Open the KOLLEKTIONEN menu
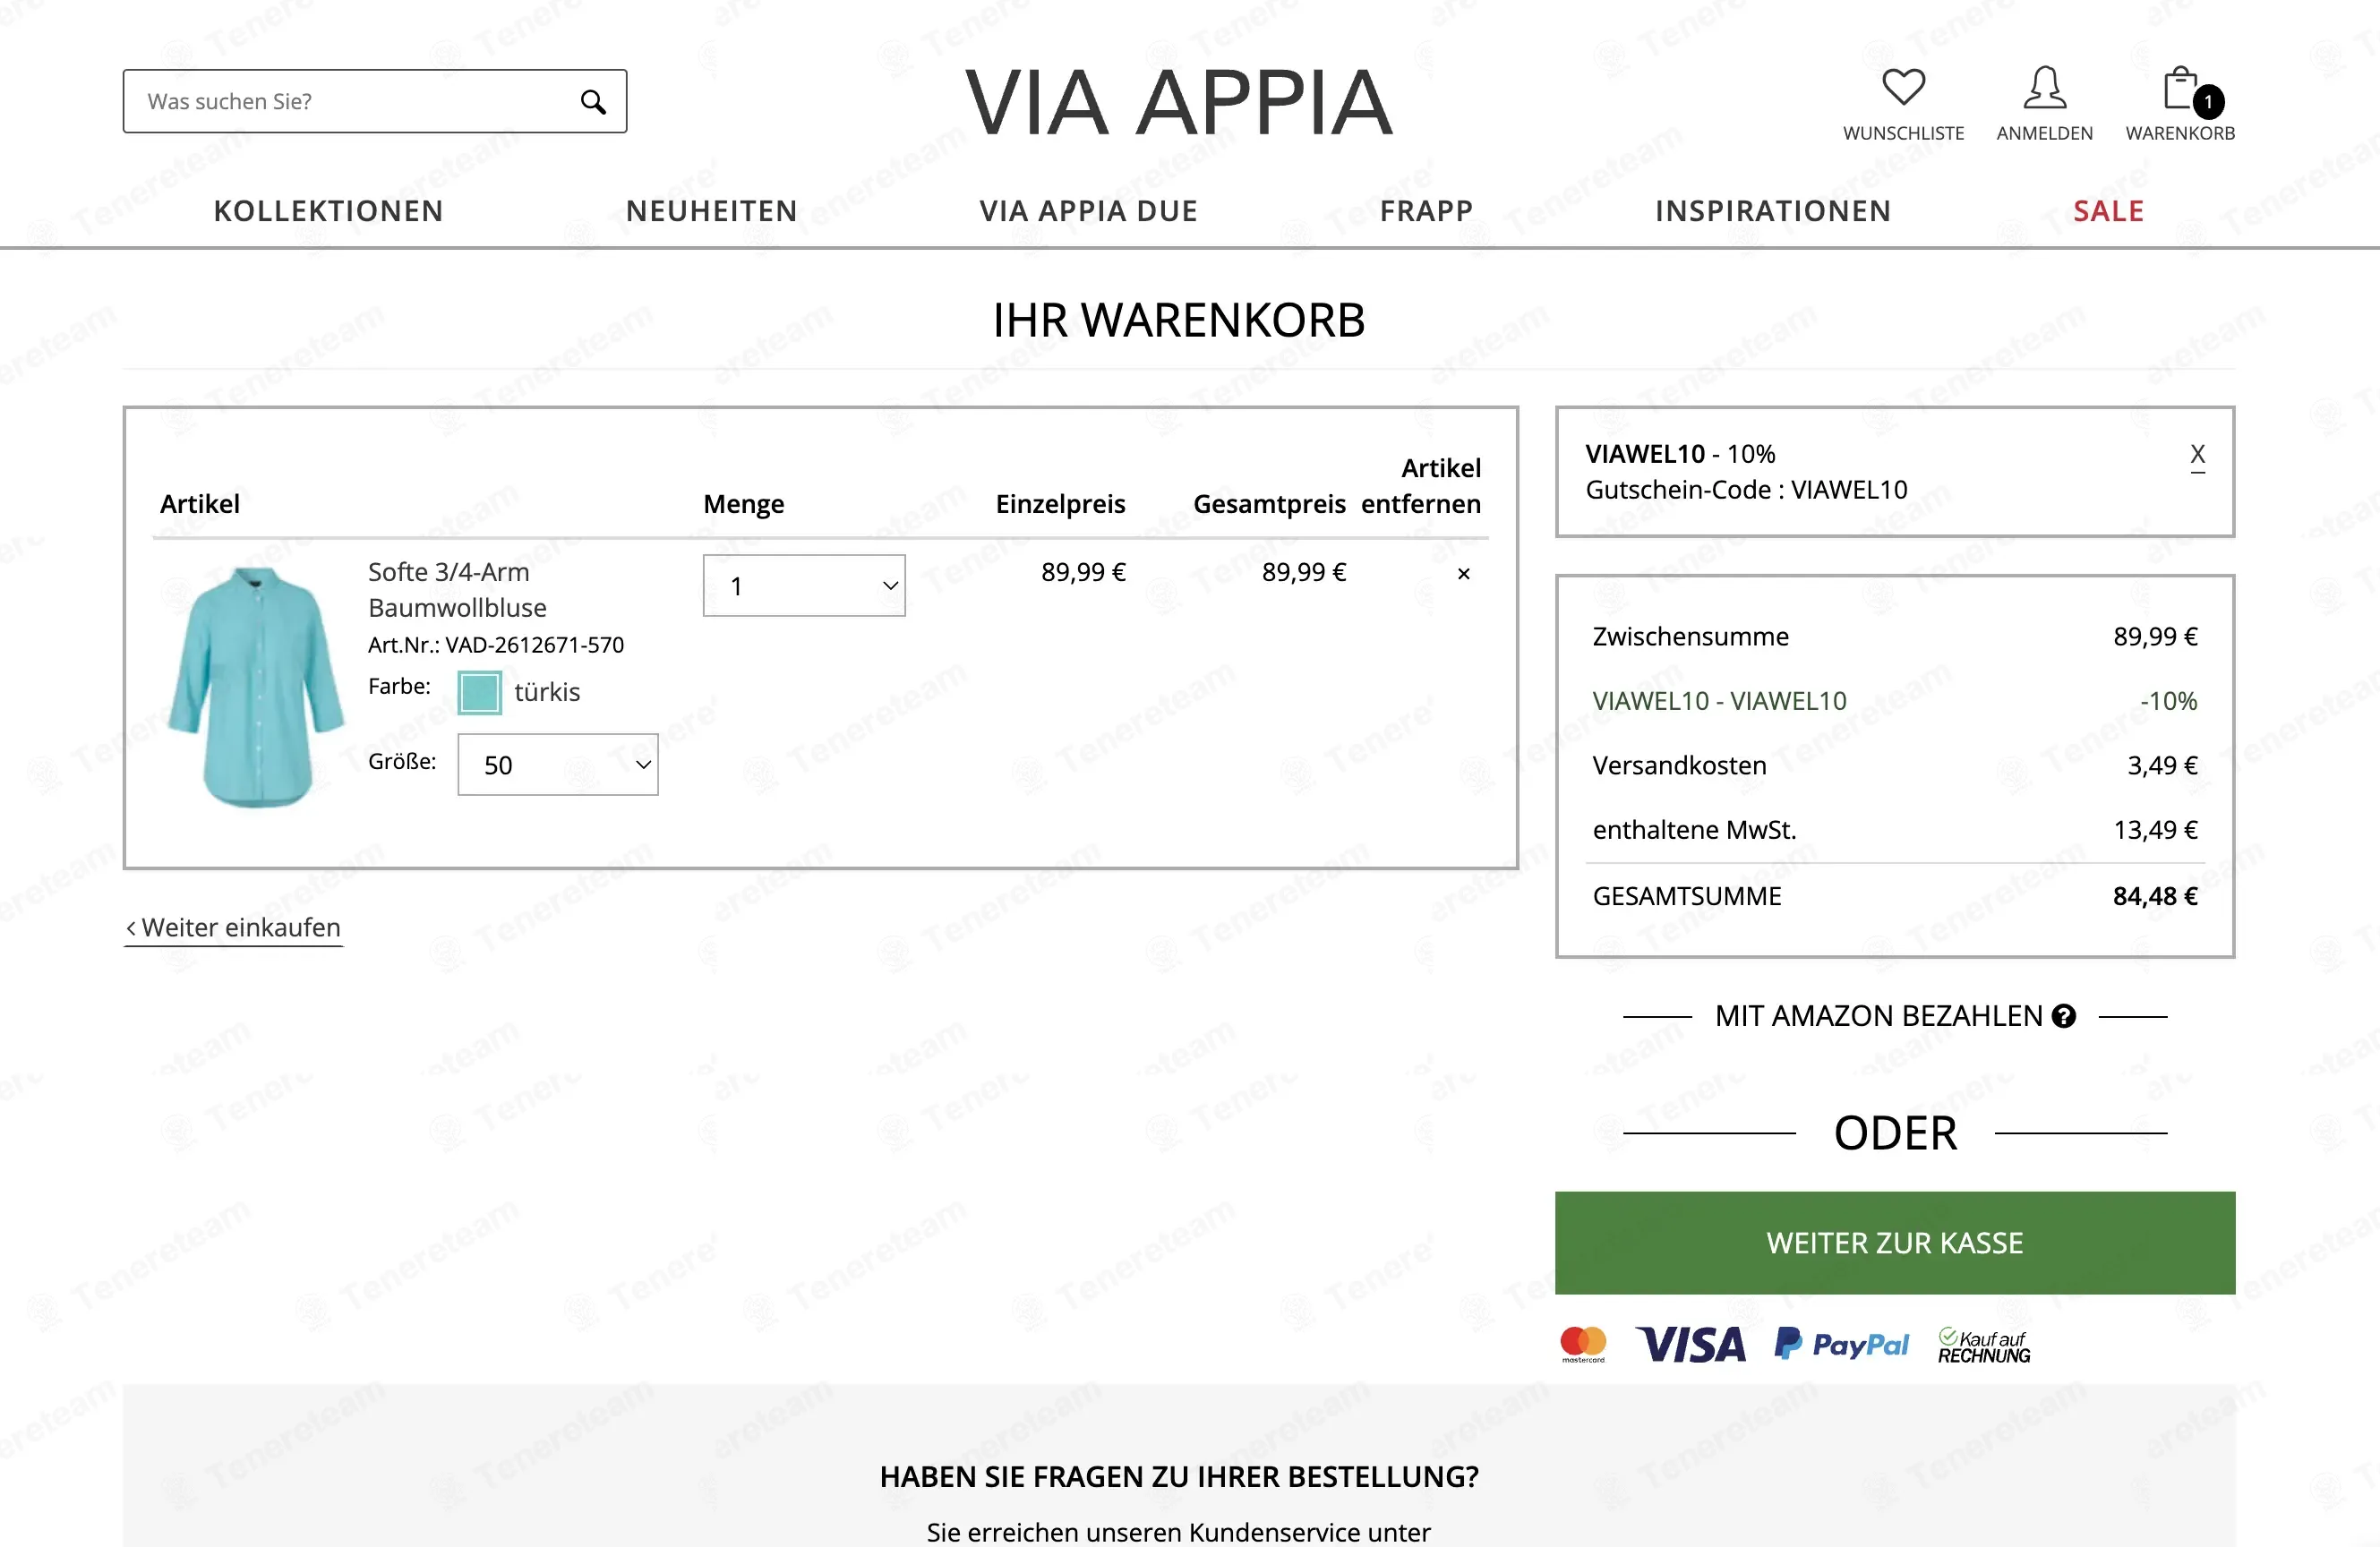The width and height of the screenshot is (2380, 1547). point(328,211)
